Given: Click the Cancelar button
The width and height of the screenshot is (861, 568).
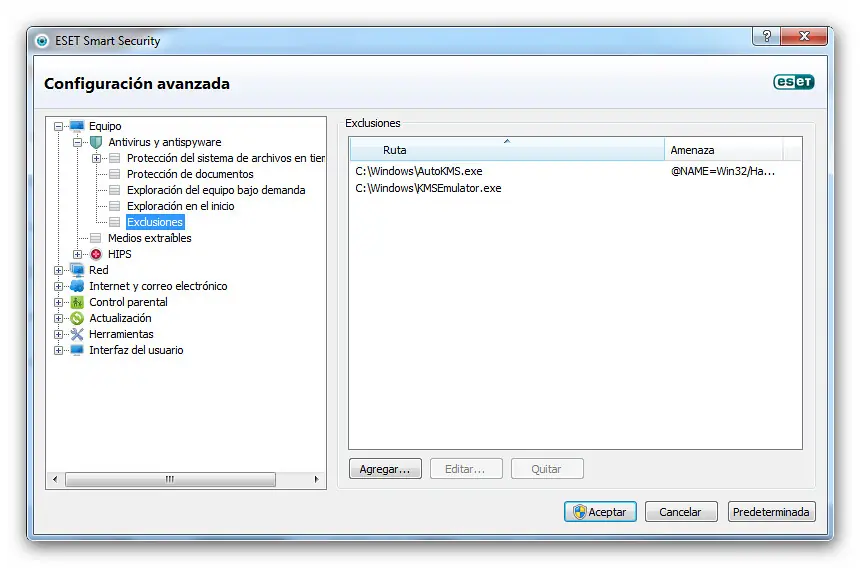Looking at the screenshot, I should click(x=681, y=512).
